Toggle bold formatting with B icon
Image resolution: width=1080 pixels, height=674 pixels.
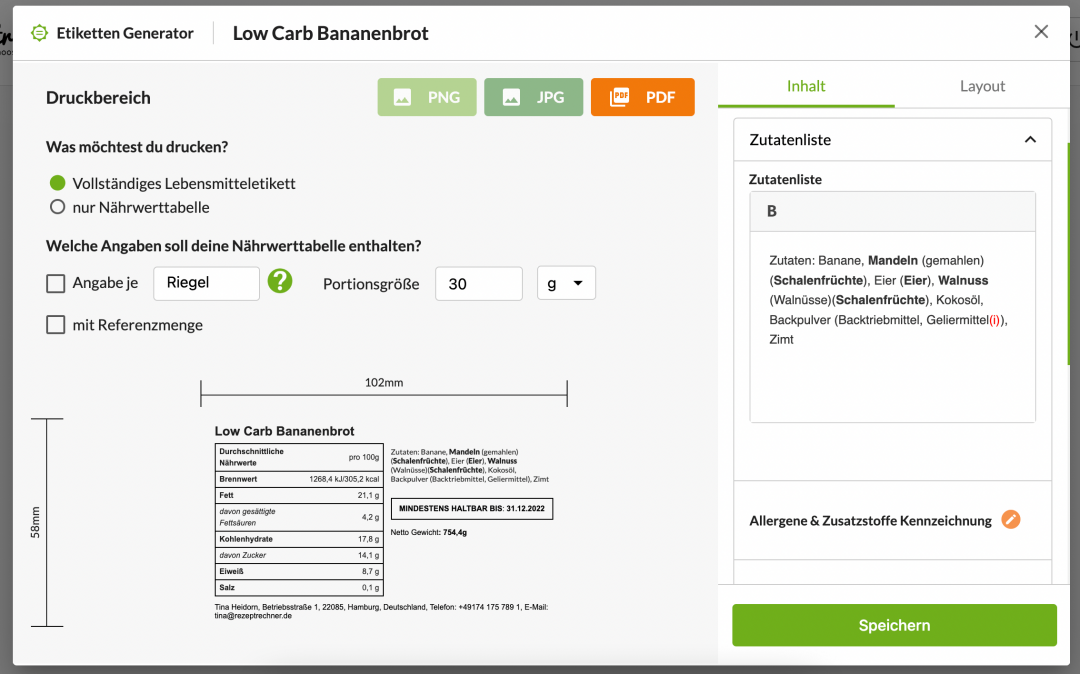[772, 211]
